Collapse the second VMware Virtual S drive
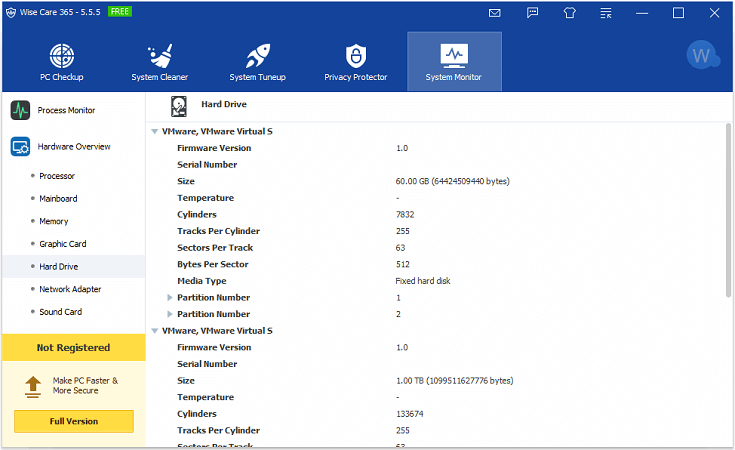Viewport: 735px width, 450px height. [x=155, y=331]
